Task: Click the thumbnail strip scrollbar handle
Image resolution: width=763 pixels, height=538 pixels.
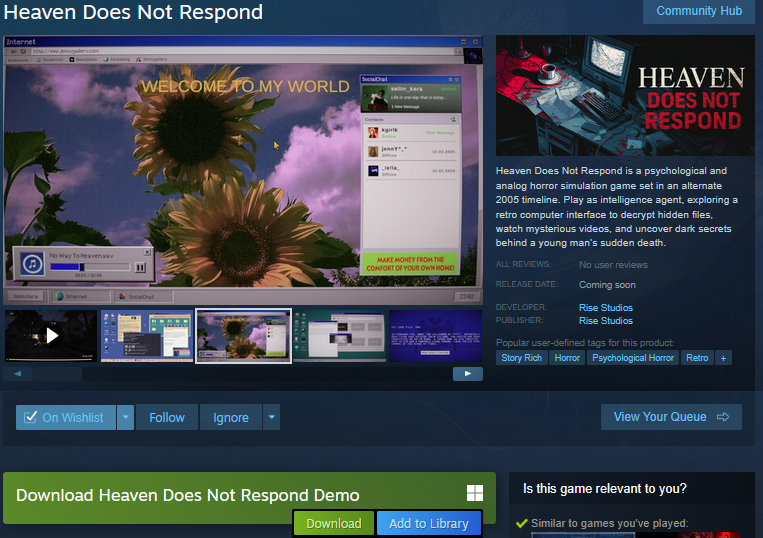Action: pos(58,374)
